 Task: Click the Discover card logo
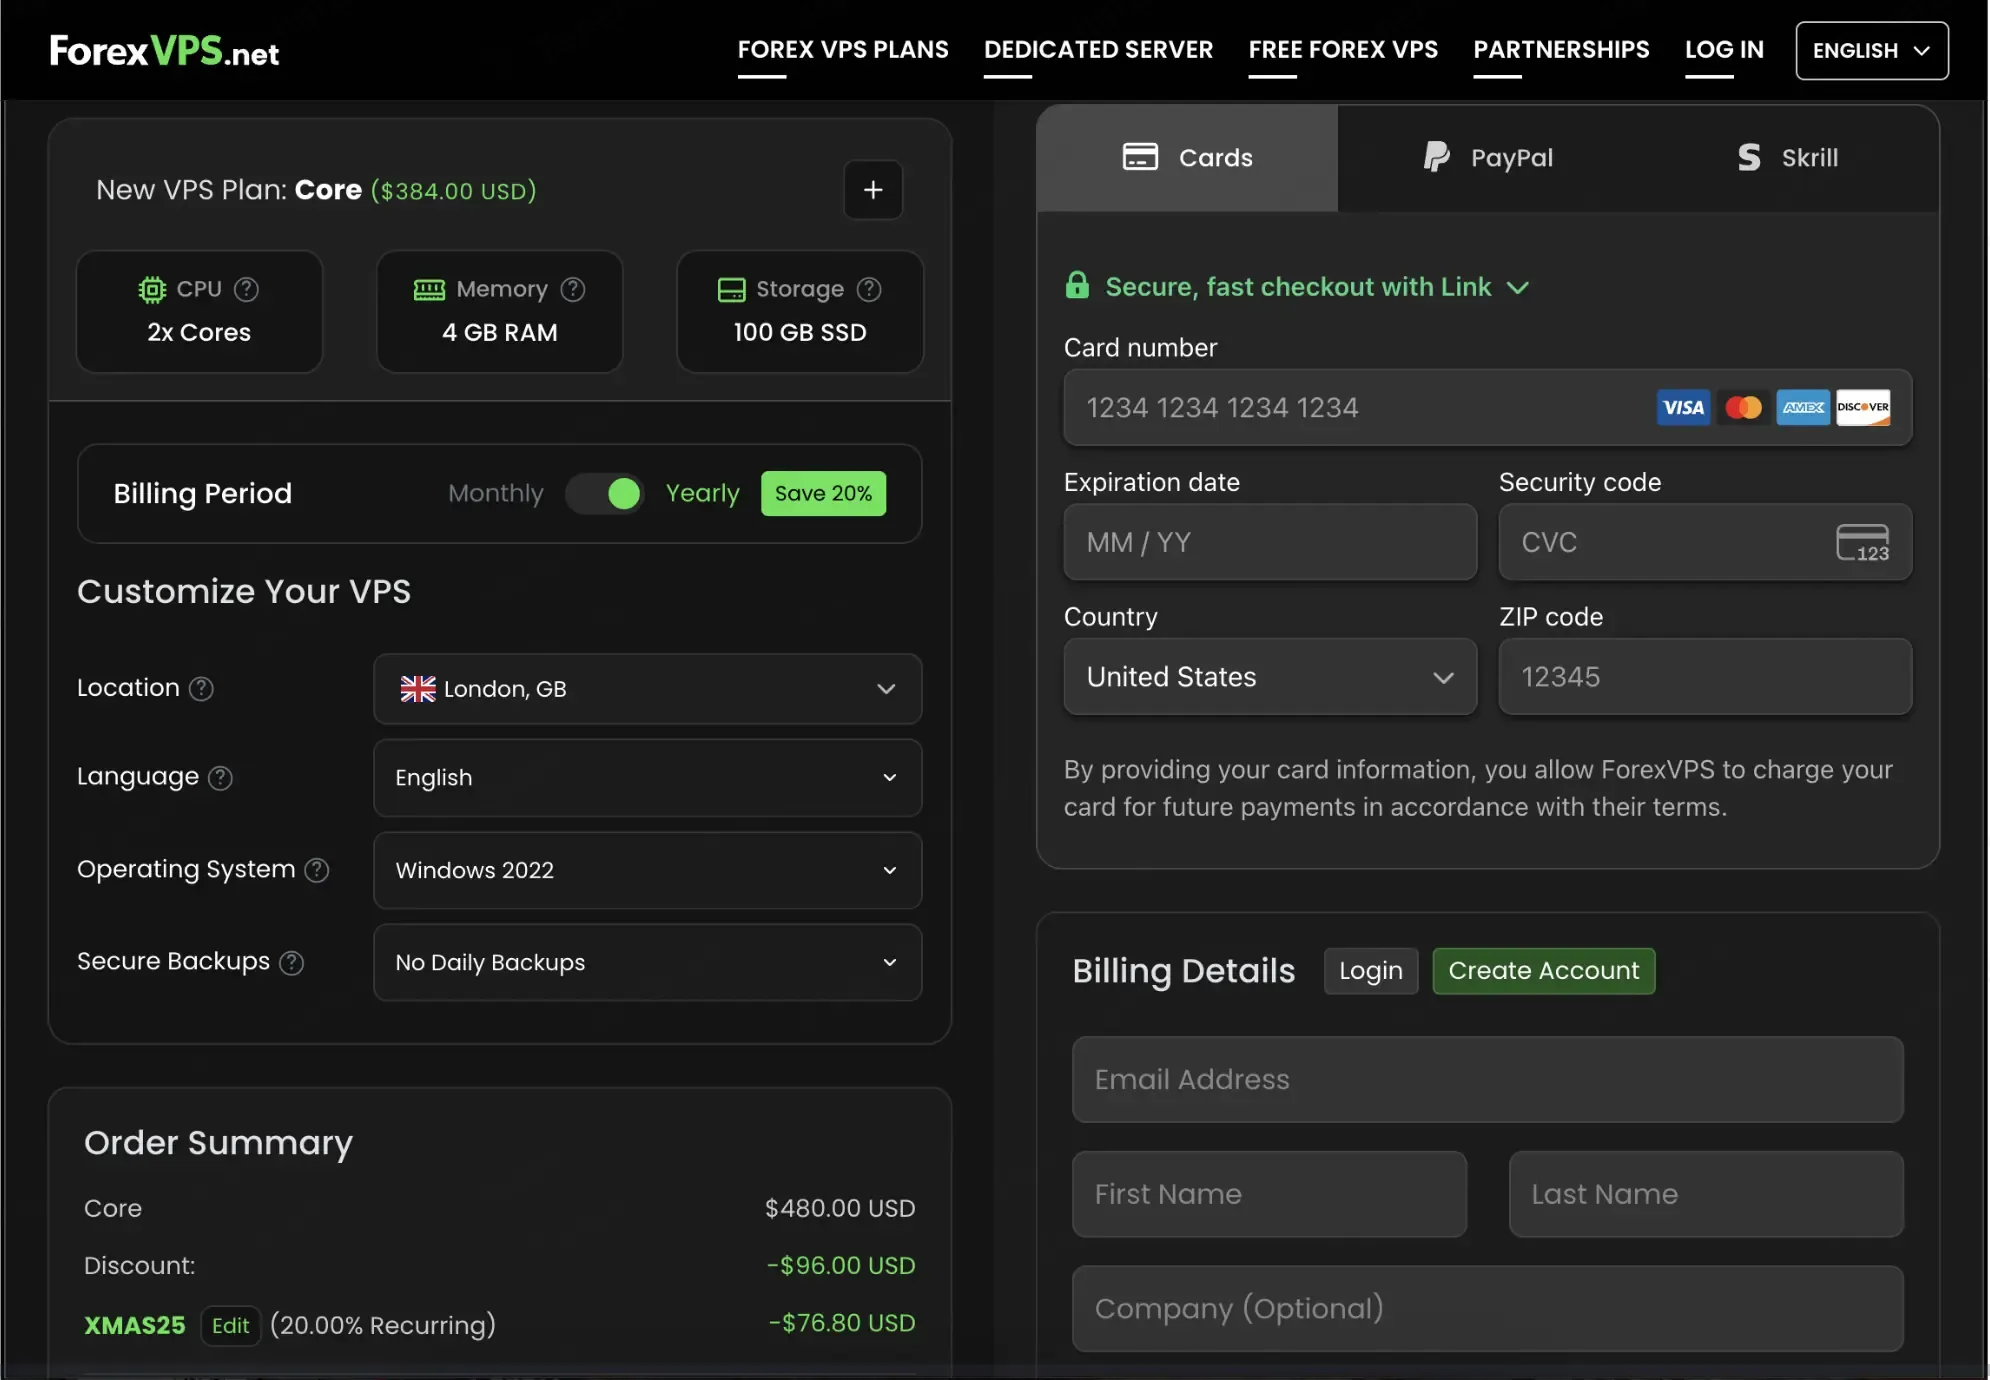1863,407
